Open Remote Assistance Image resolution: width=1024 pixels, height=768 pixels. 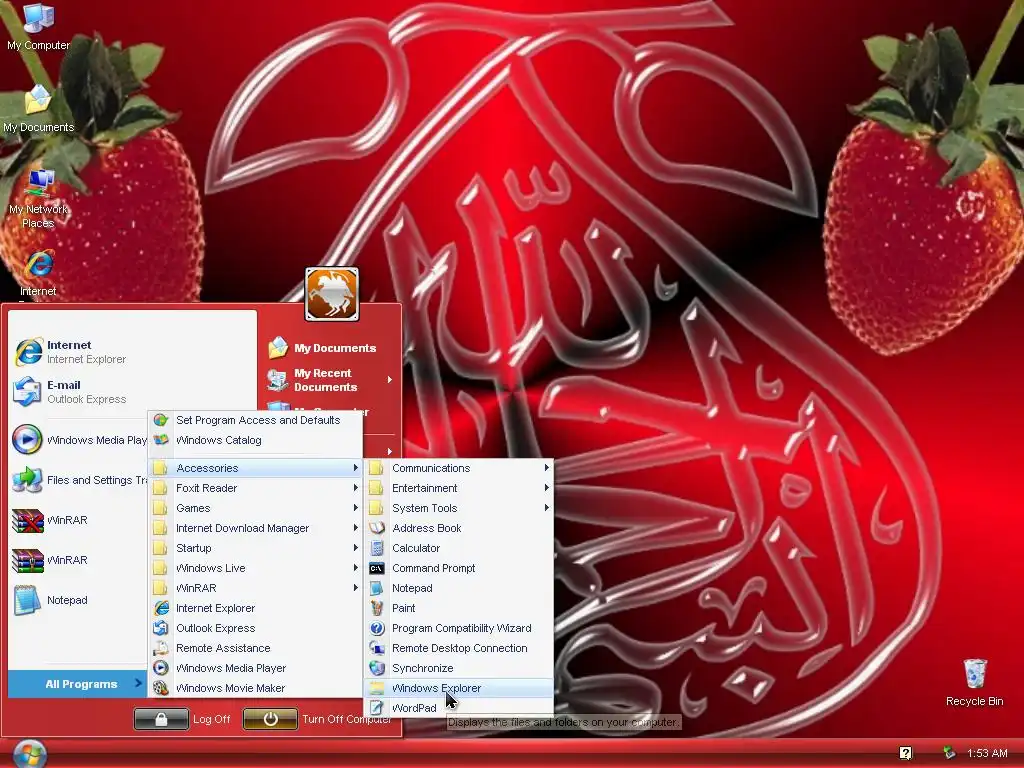(x=255, y=648)
